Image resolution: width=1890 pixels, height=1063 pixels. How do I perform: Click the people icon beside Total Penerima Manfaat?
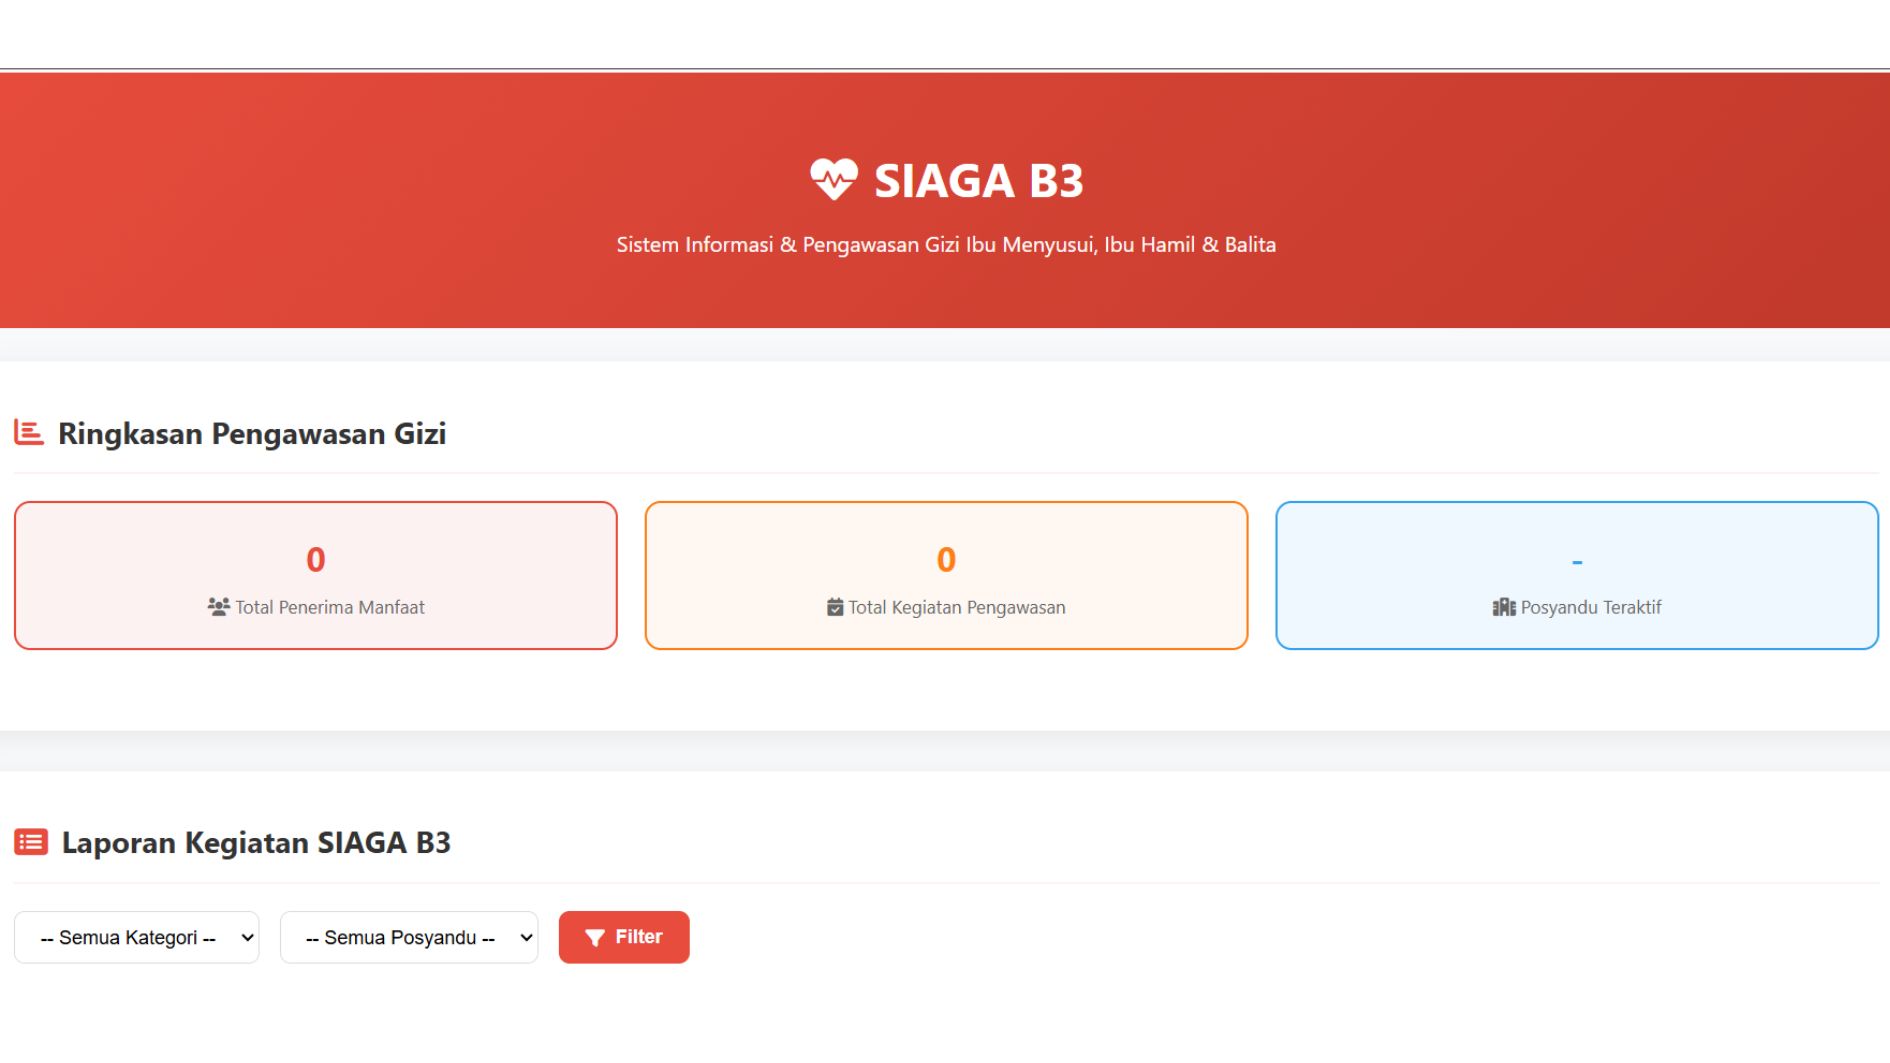tap(218, 607)
